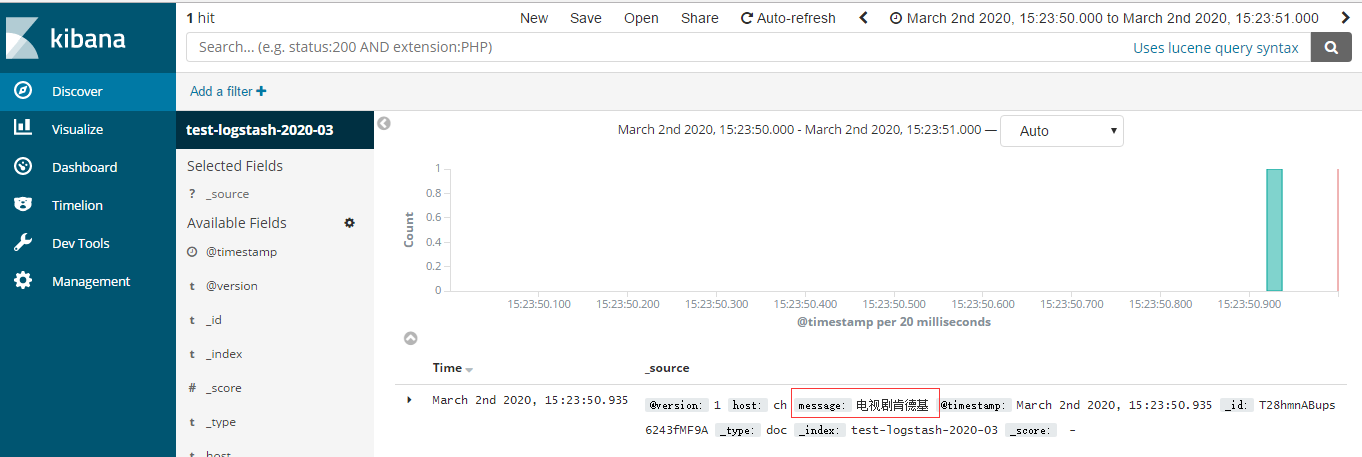Viewport: 1362px width, 457px height.
Task: Click New in top menu
Action: (x=534, y=18)
